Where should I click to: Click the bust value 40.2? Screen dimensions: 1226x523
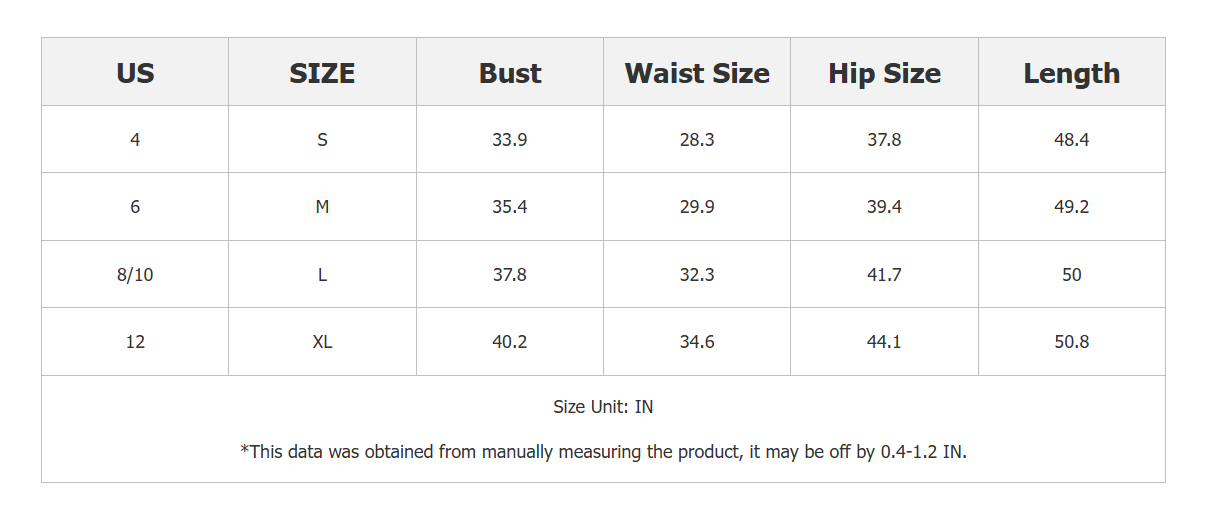510,342
